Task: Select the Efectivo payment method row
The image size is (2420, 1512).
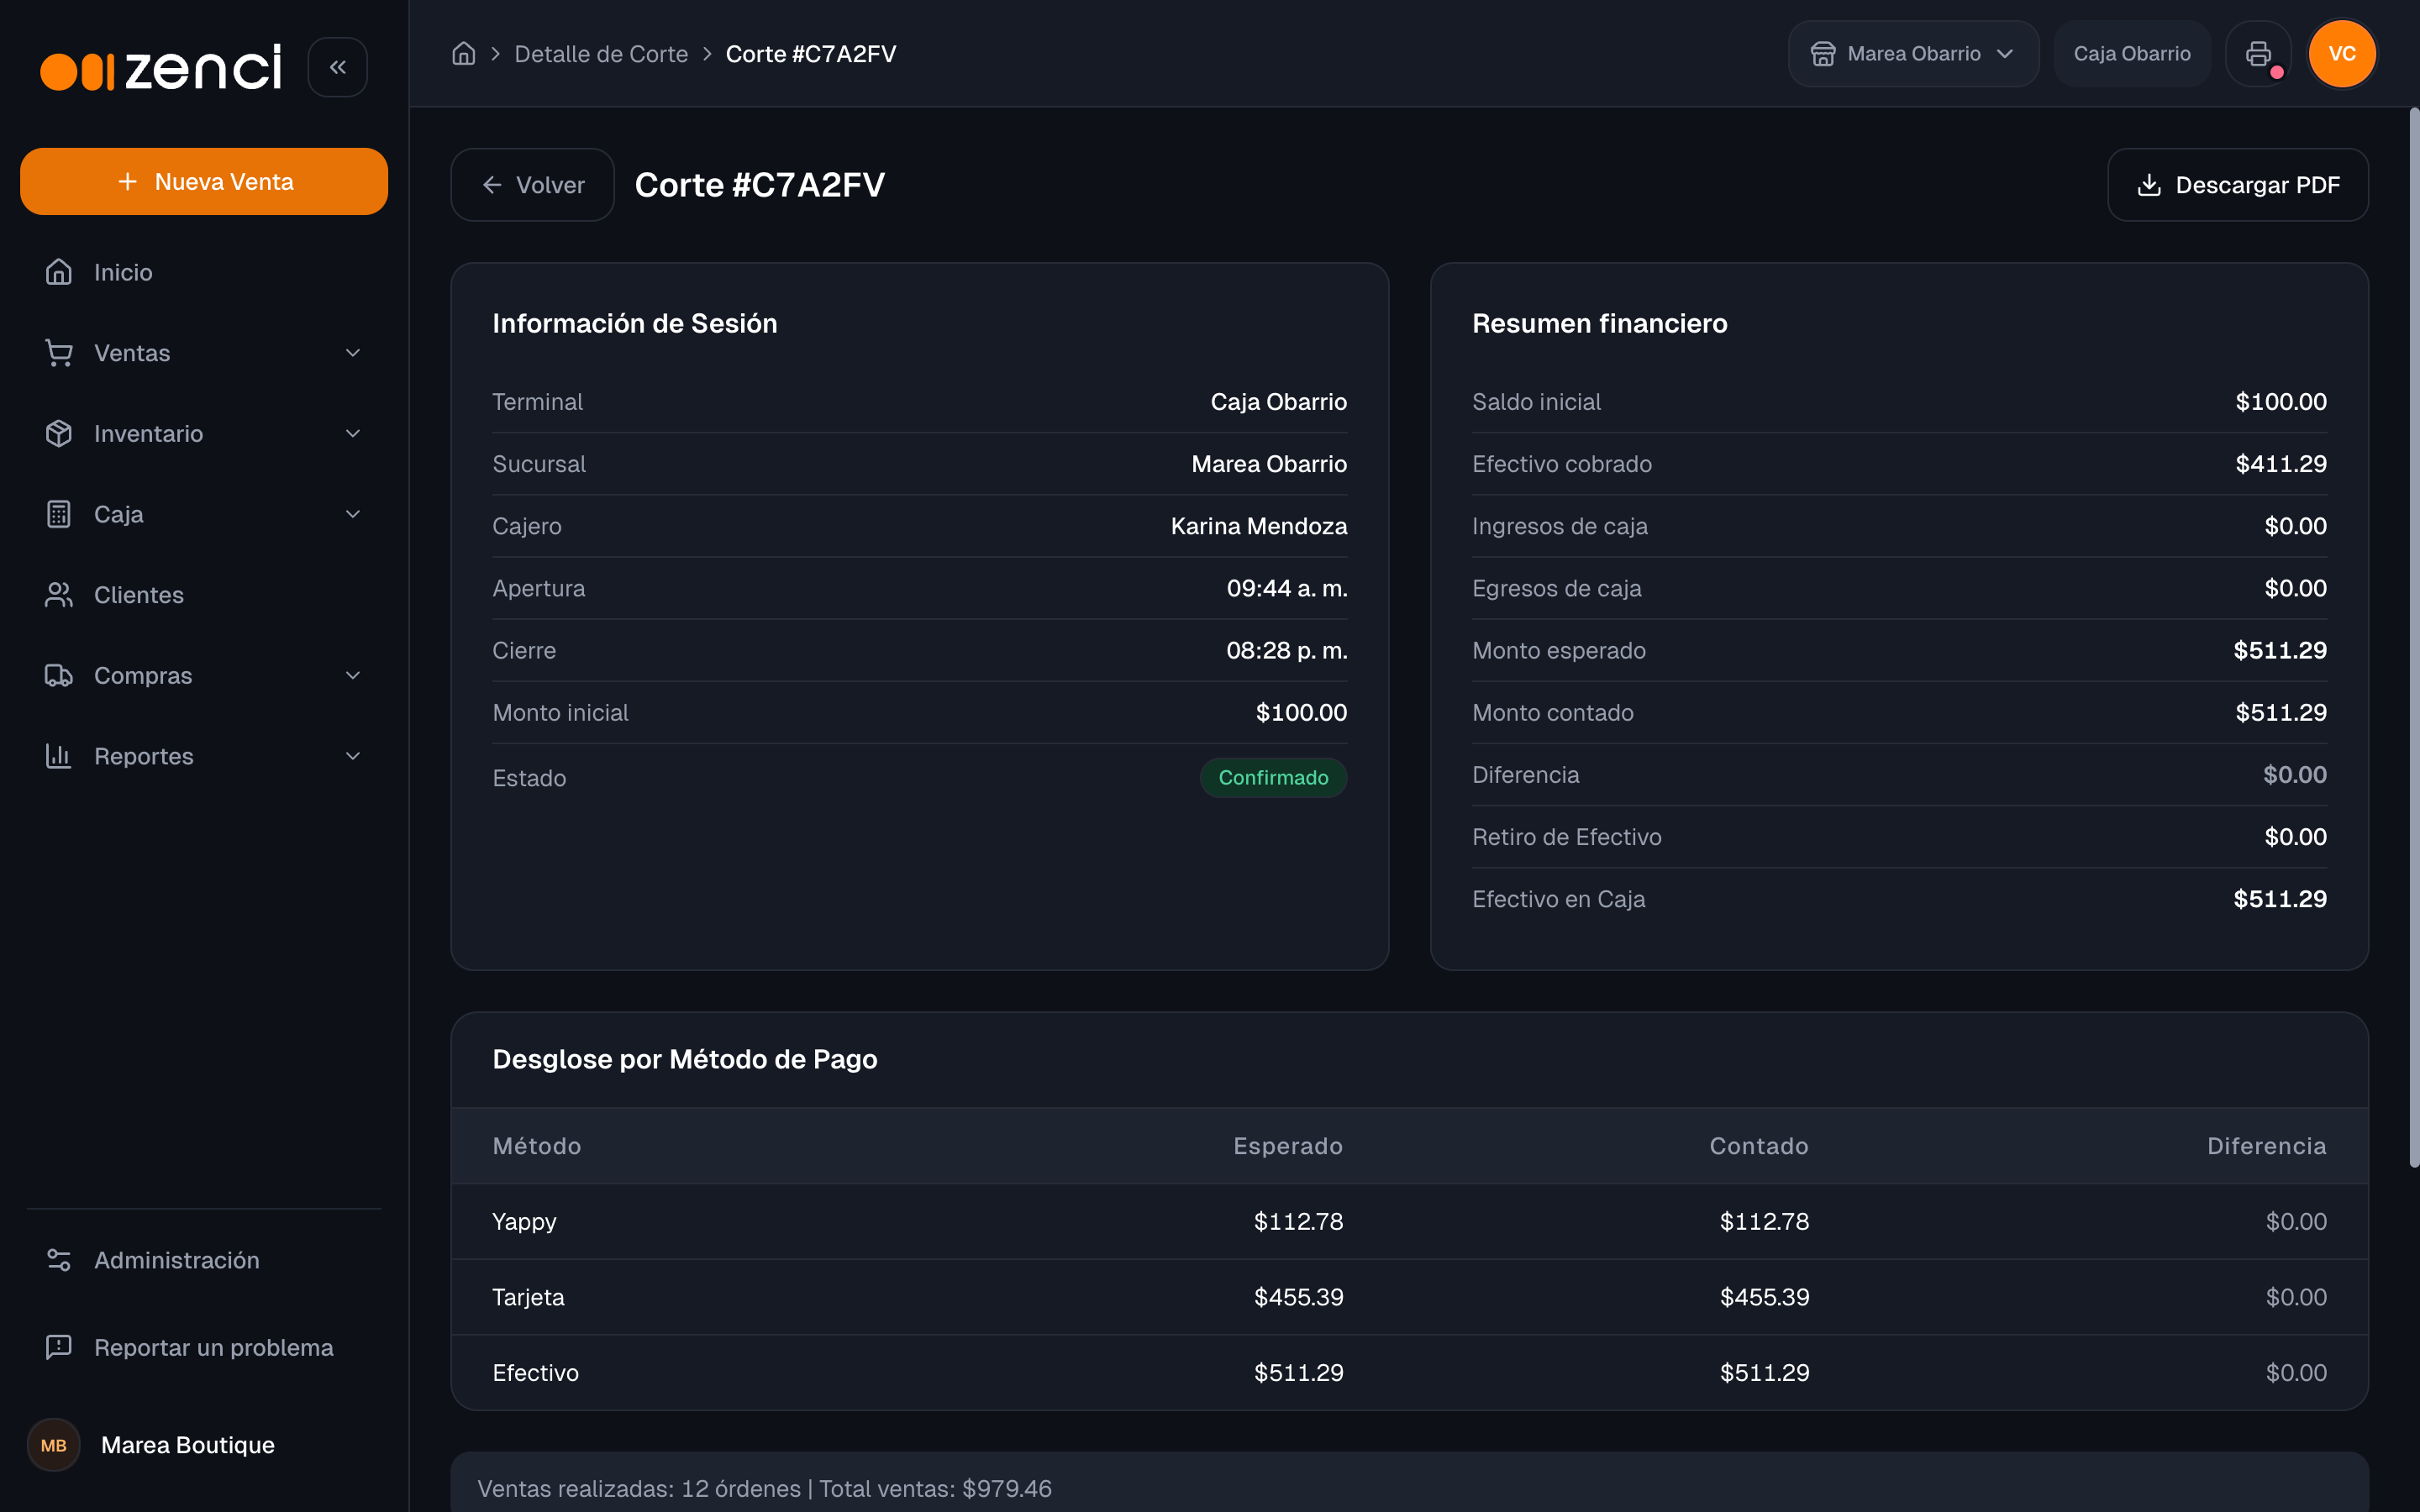Action: coord(1409,1373)
